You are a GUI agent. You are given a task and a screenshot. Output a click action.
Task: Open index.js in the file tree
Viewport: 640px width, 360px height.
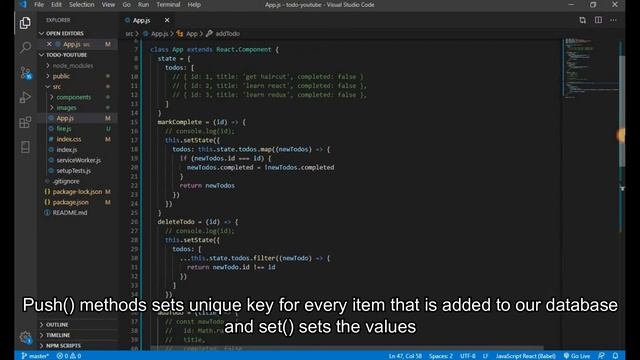click(x=67, y=150)
